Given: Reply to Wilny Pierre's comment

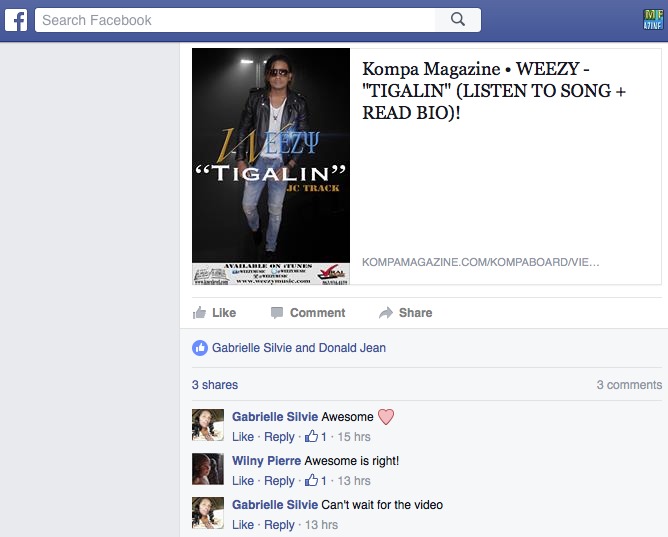Looking at the screenshot, I should tap(279, 481).
